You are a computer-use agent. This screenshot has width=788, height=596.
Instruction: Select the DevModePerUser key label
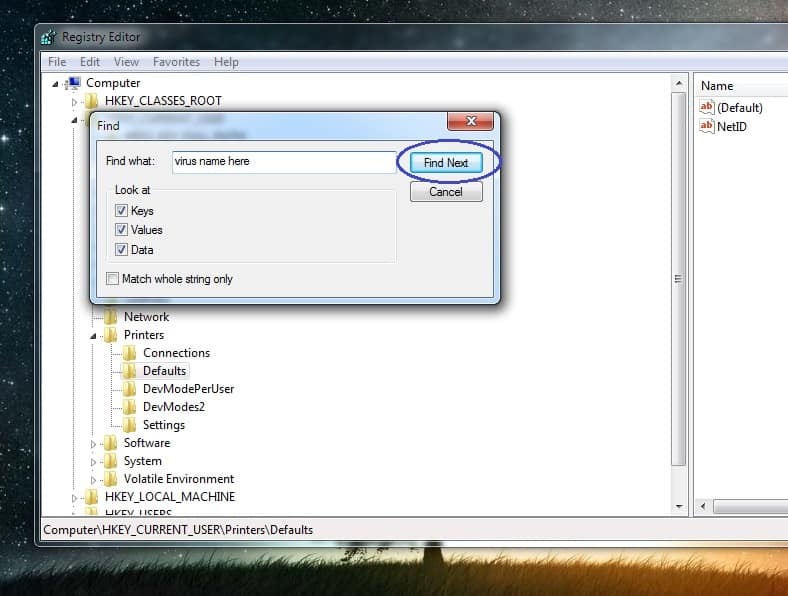coord(188,389)
